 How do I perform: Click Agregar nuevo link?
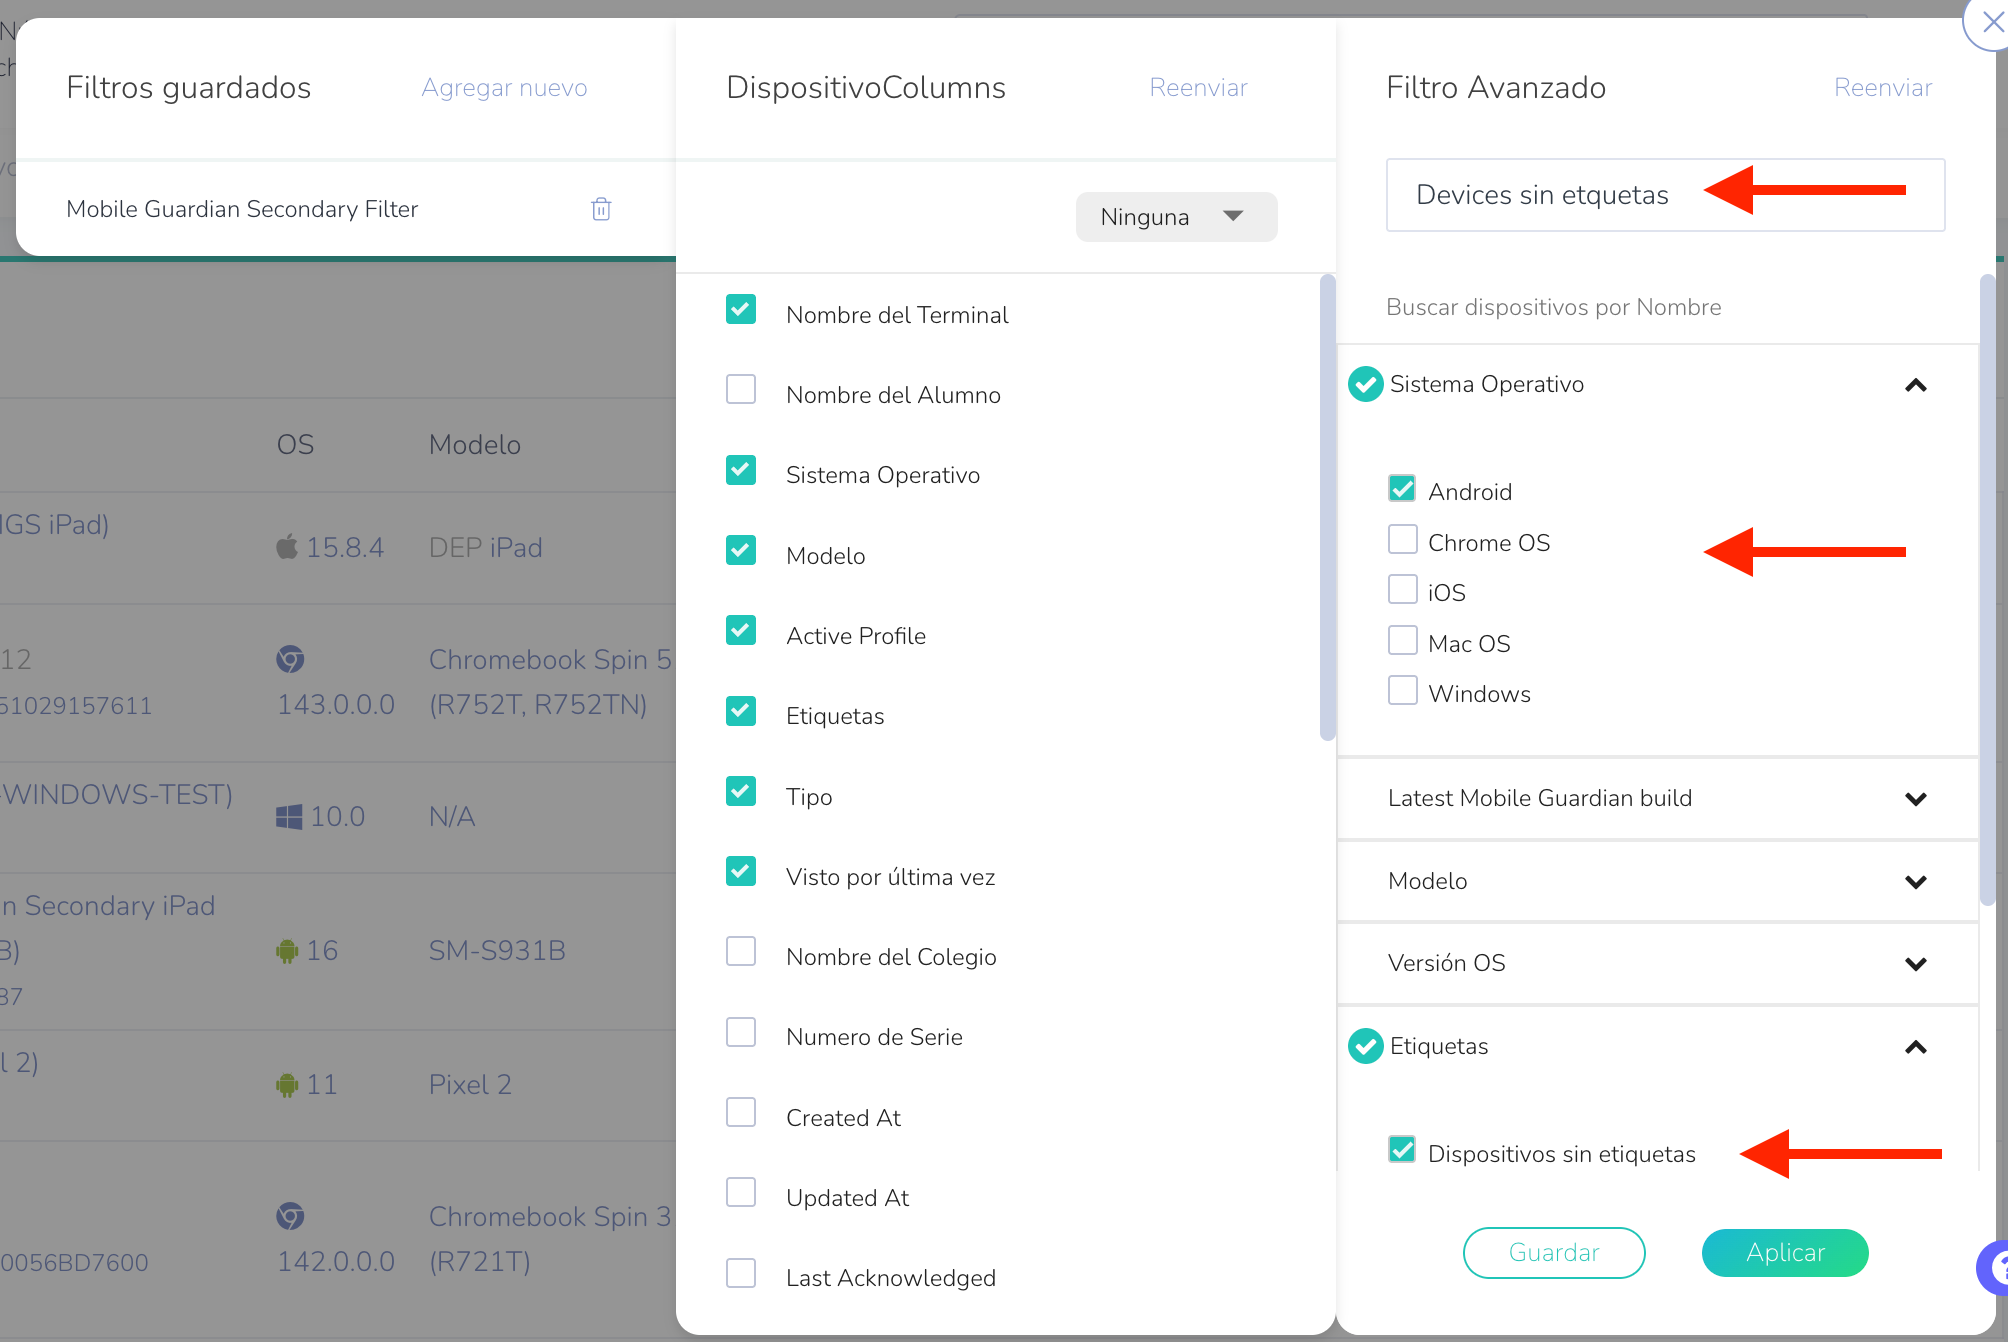(x=504, y=88)
